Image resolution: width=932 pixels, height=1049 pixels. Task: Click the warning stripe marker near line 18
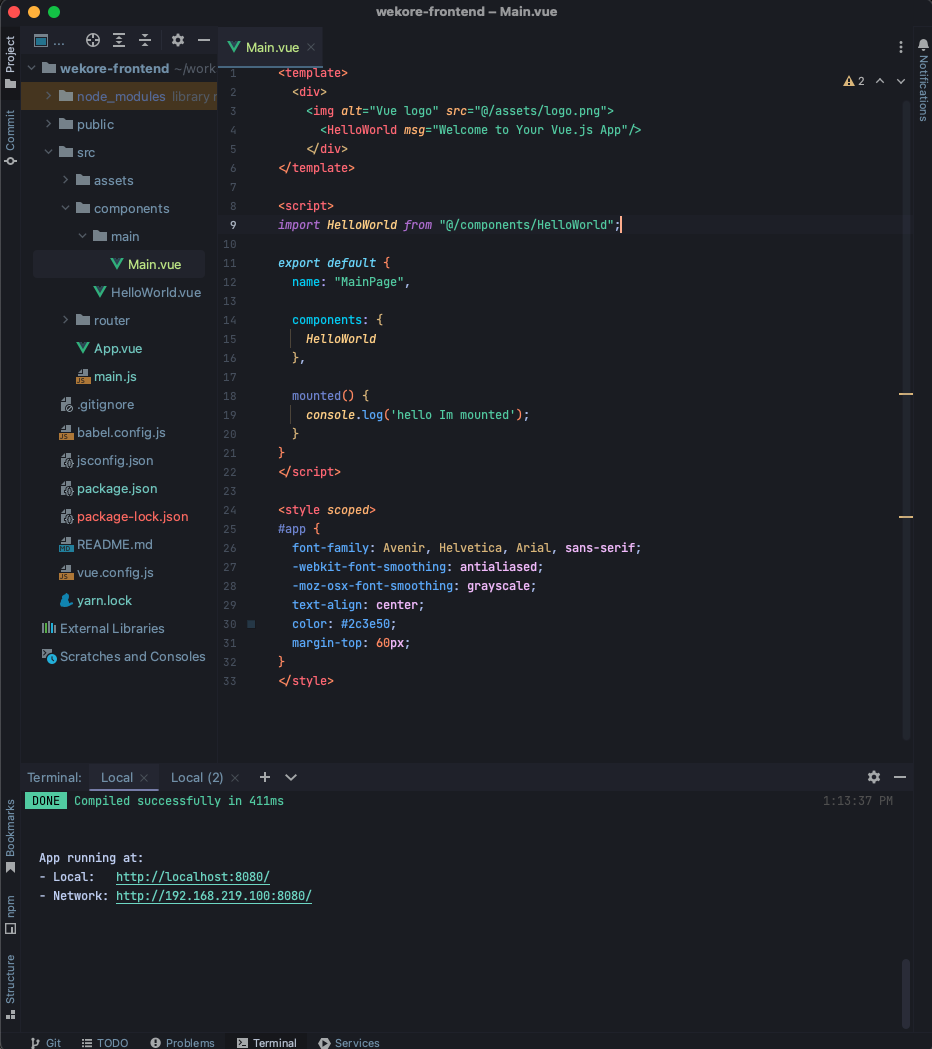coord(906,394)
